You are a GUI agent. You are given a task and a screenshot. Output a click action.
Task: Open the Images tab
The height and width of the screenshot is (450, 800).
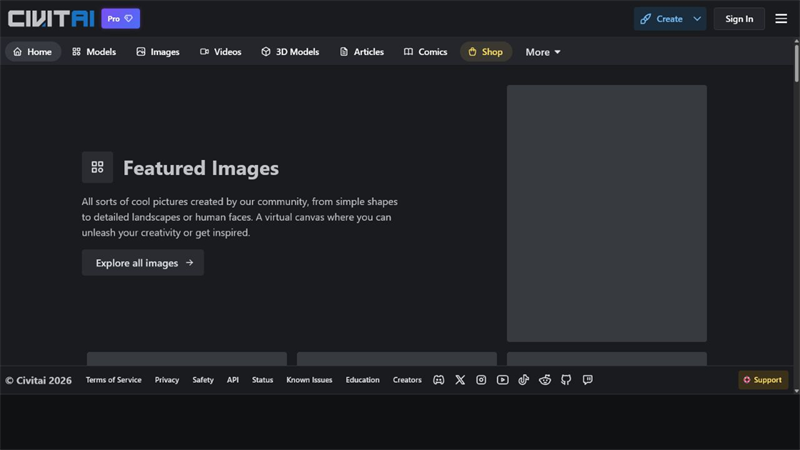click(x=158, y=52)
